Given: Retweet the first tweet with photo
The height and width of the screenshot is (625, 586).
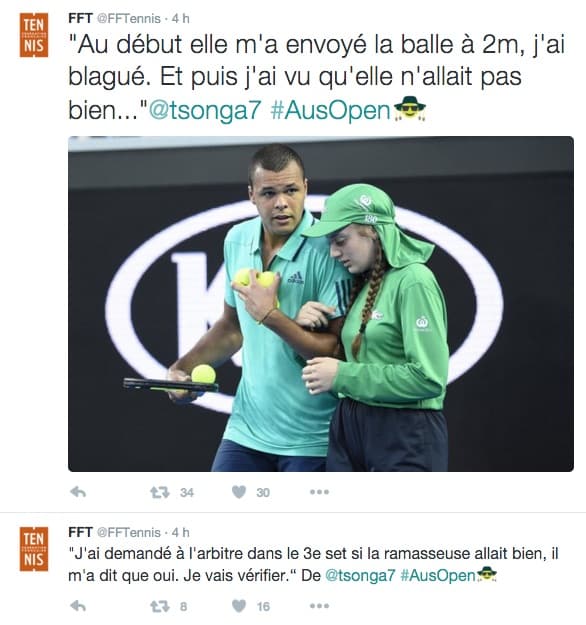Looking at the screenshot, I should (x=160, y=493).
